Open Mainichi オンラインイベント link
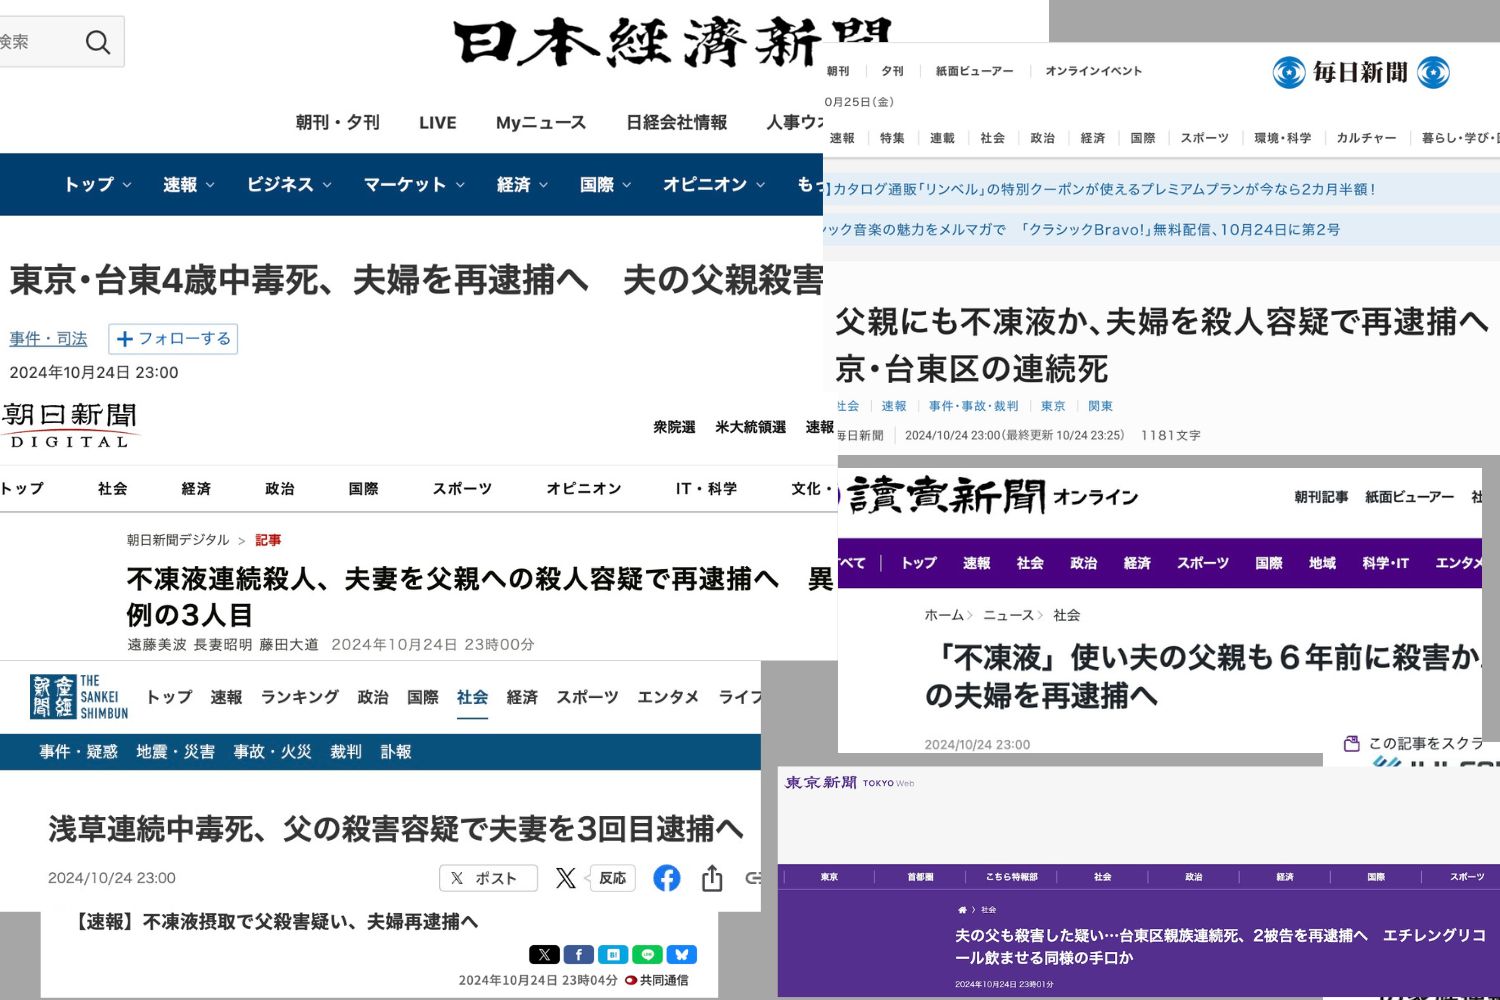Image resolution: width=1500 pixels, height=1000 pixels. pyautogui.click(x=1093, y=71)
